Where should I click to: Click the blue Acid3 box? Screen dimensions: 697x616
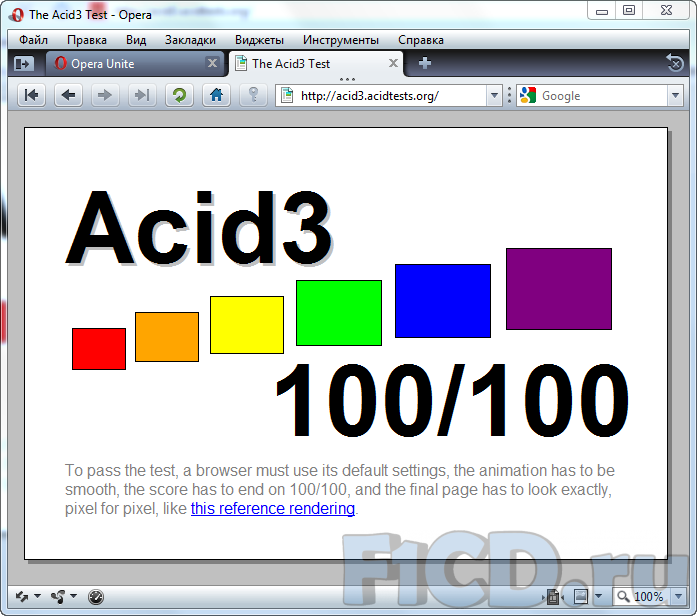[x=443, y=301]
